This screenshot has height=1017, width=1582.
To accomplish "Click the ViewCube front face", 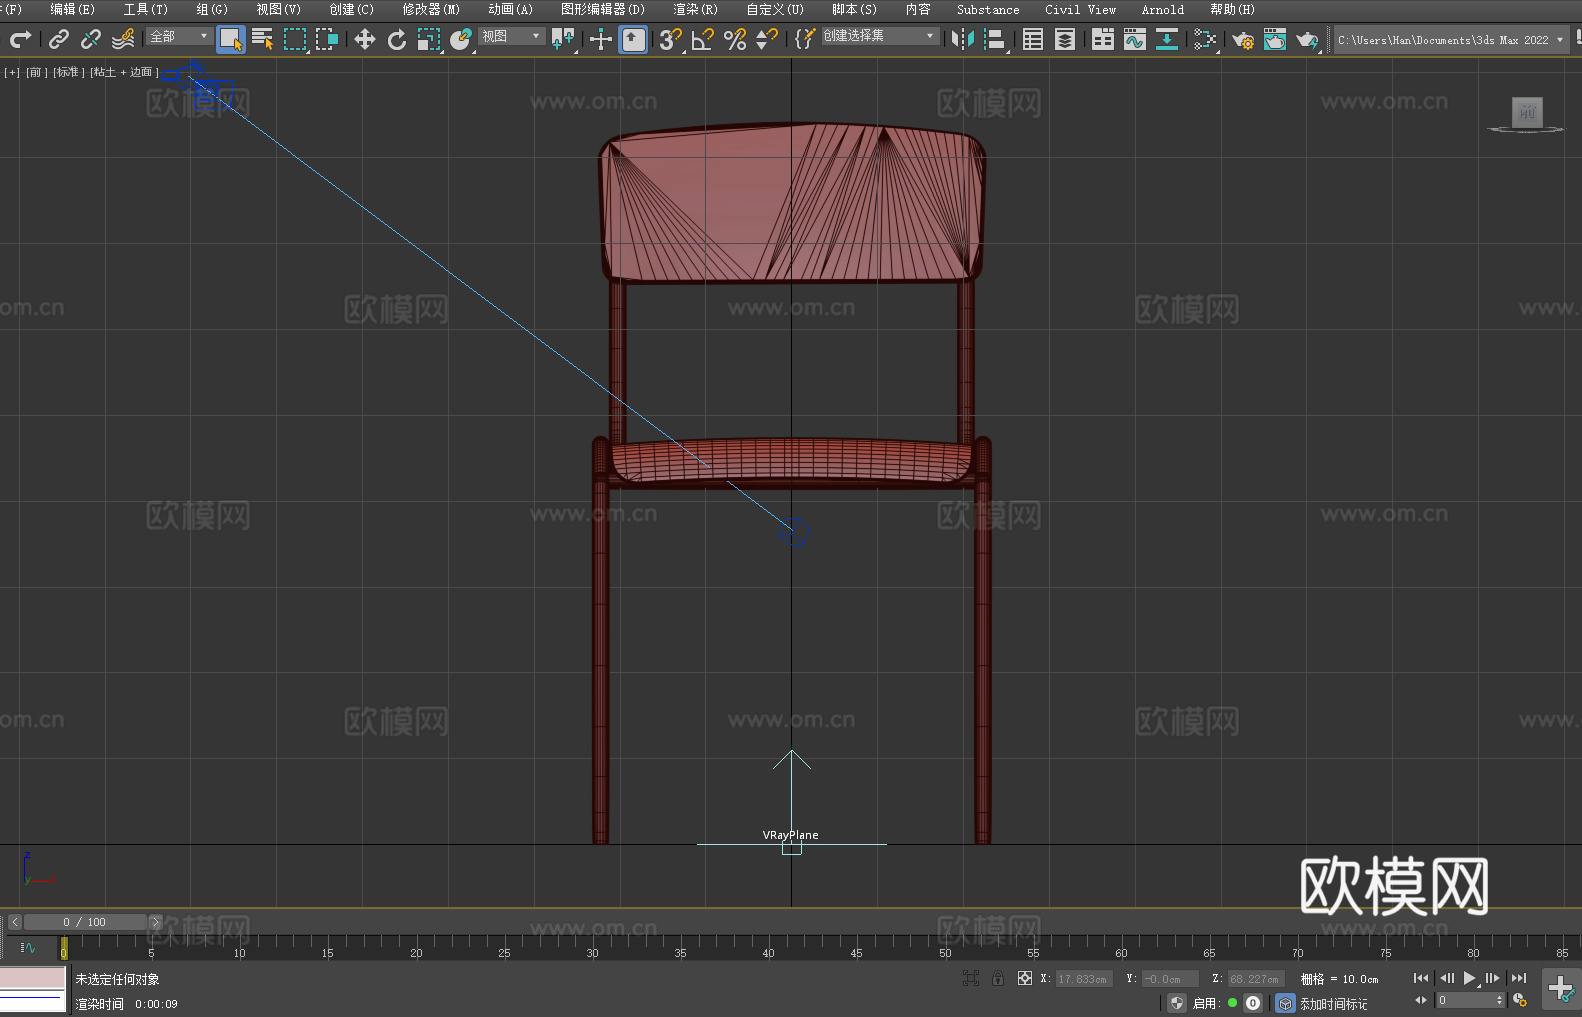I will (1527, 111).
